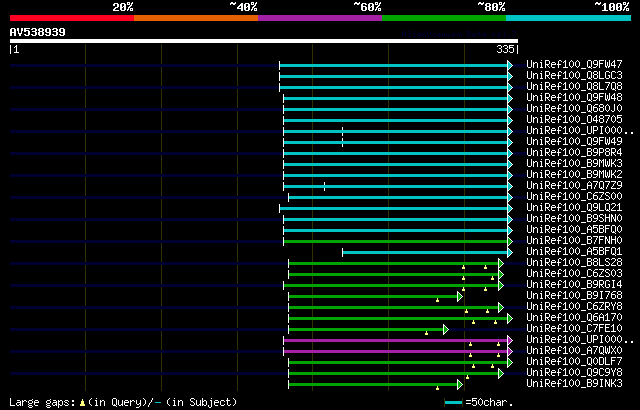Click the query end position label 335

(x=505, y=49)
